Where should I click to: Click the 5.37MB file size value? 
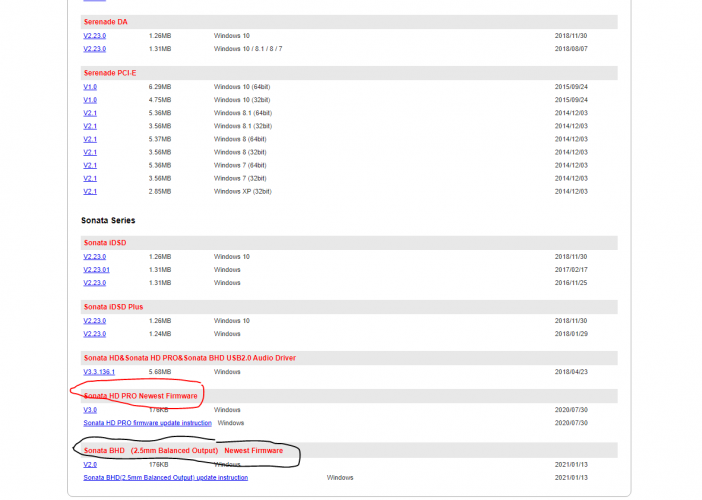(160, 139)
